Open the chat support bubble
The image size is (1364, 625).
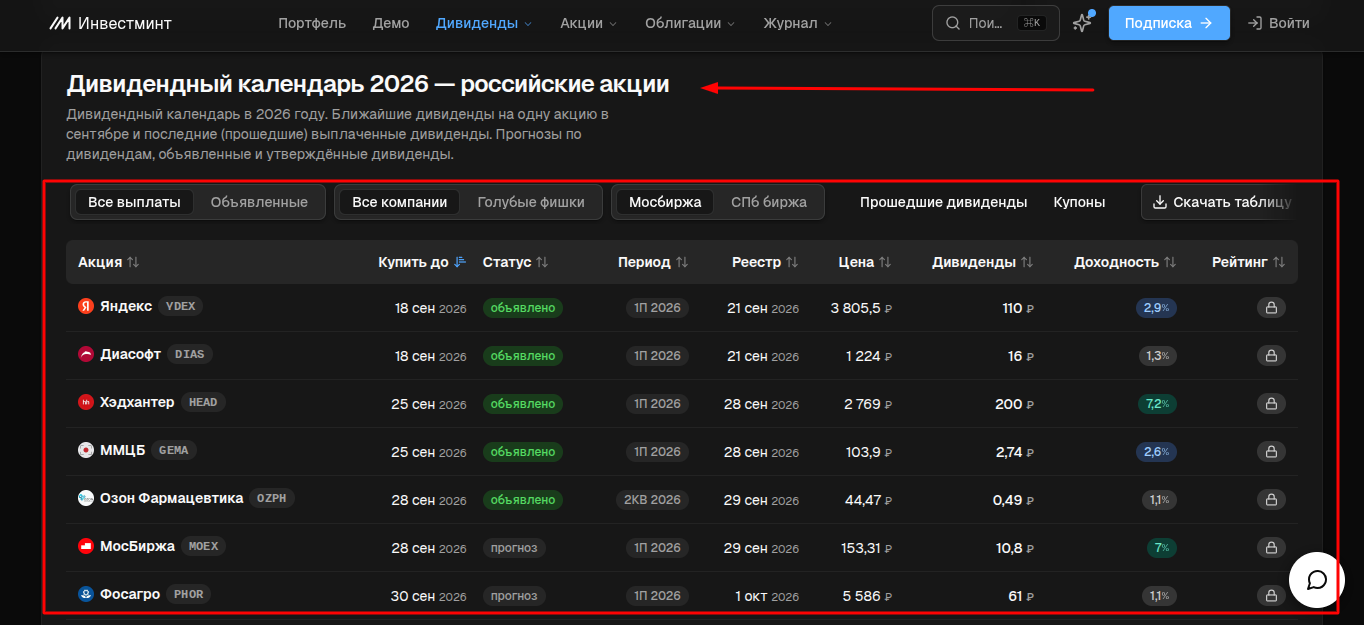coord(1316,580)
